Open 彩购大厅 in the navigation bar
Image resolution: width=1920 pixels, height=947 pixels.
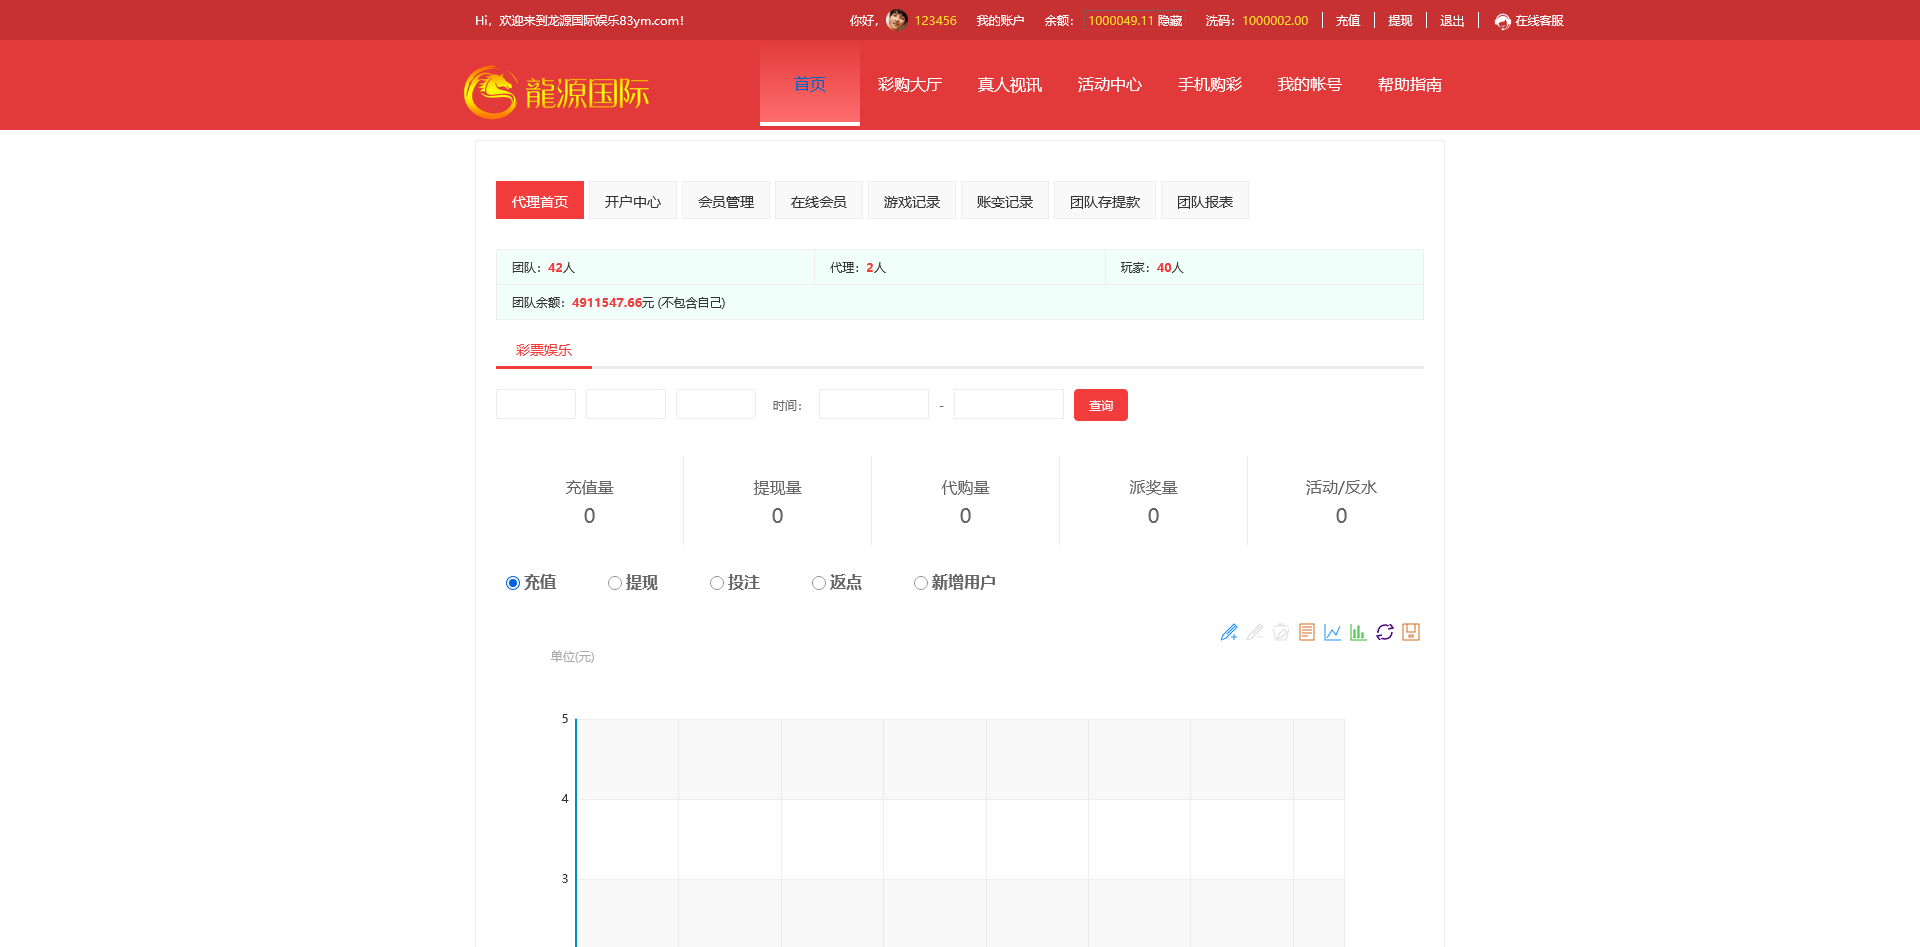point(910,85)
